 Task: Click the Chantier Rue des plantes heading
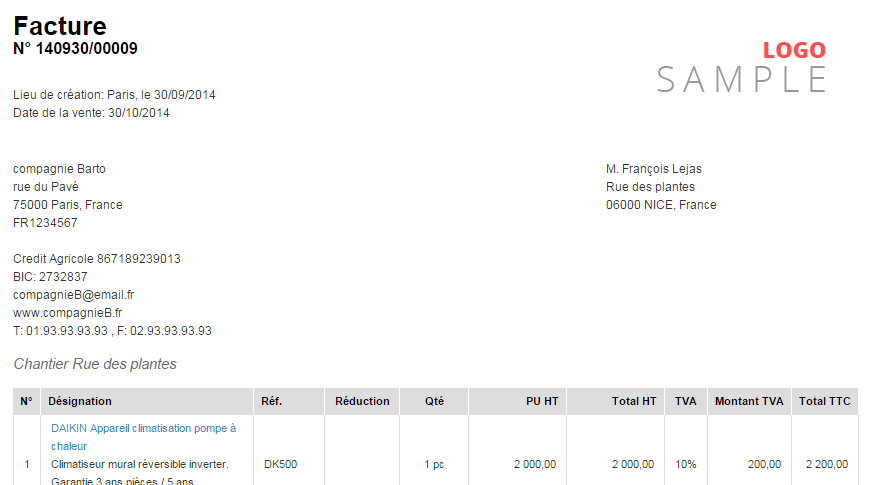[x=95, y=364]
